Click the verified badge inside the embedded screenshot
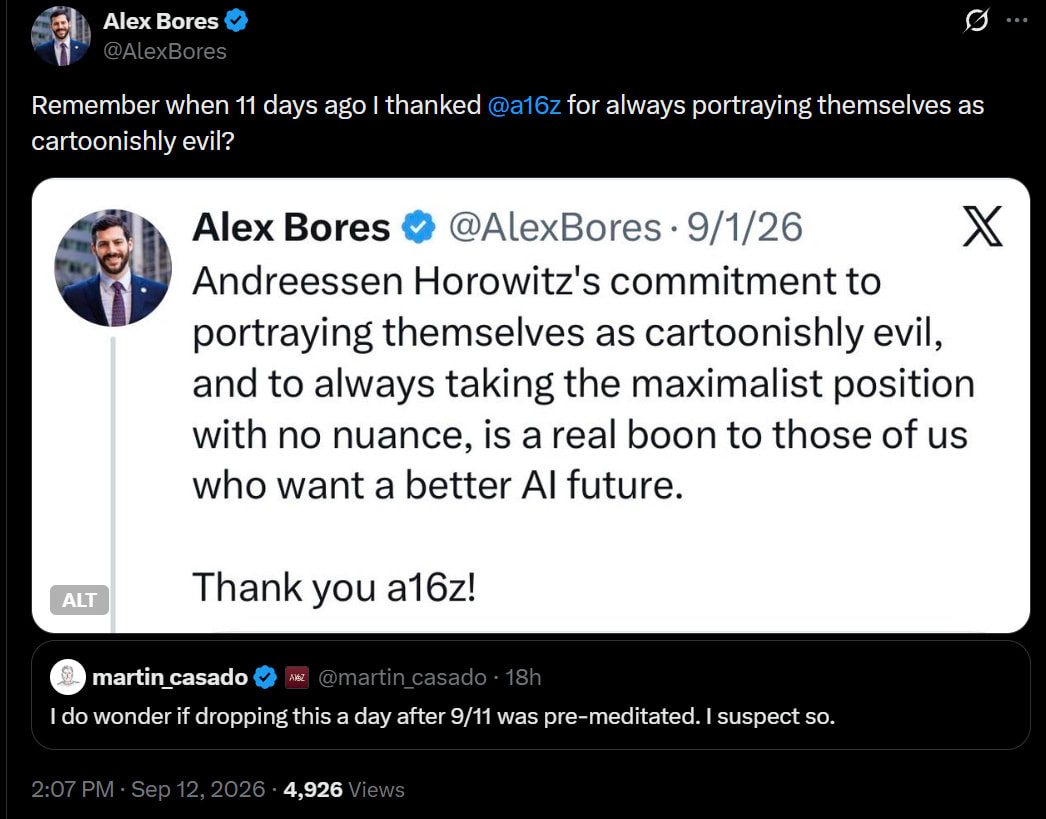 [x=418, y=227]
